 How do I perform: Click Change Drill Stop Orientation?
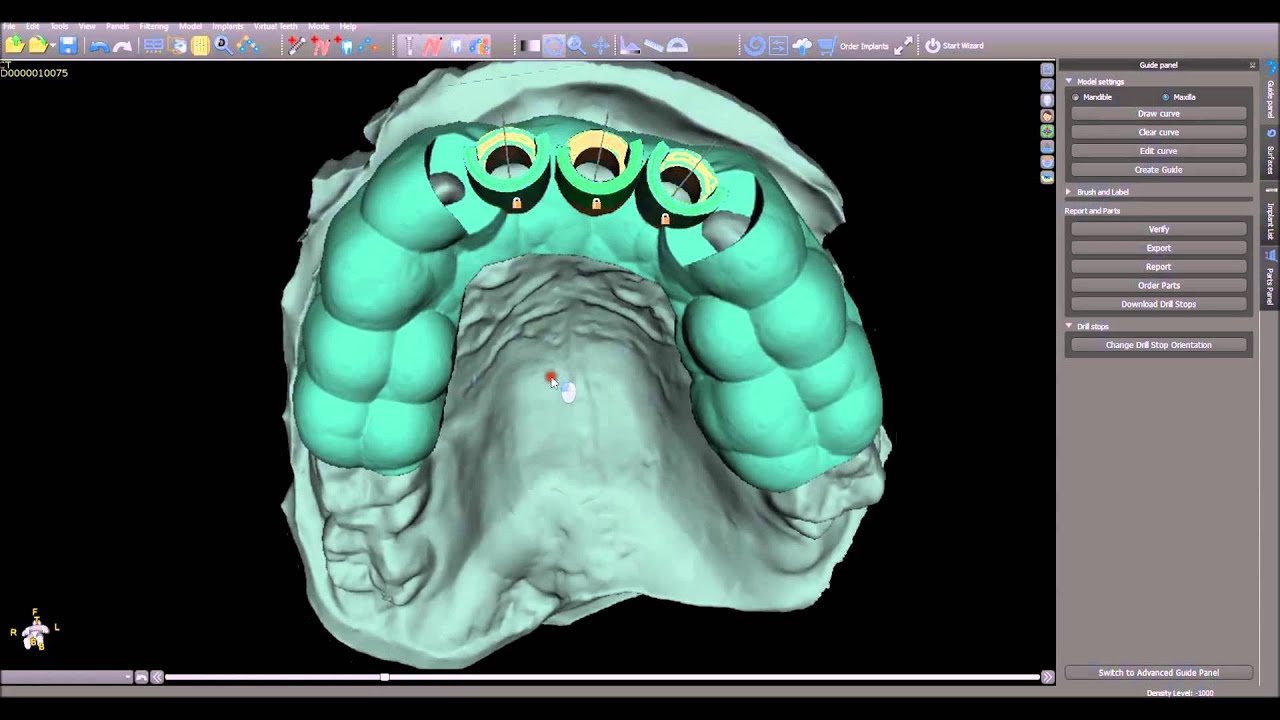[x=1158, y=345]
